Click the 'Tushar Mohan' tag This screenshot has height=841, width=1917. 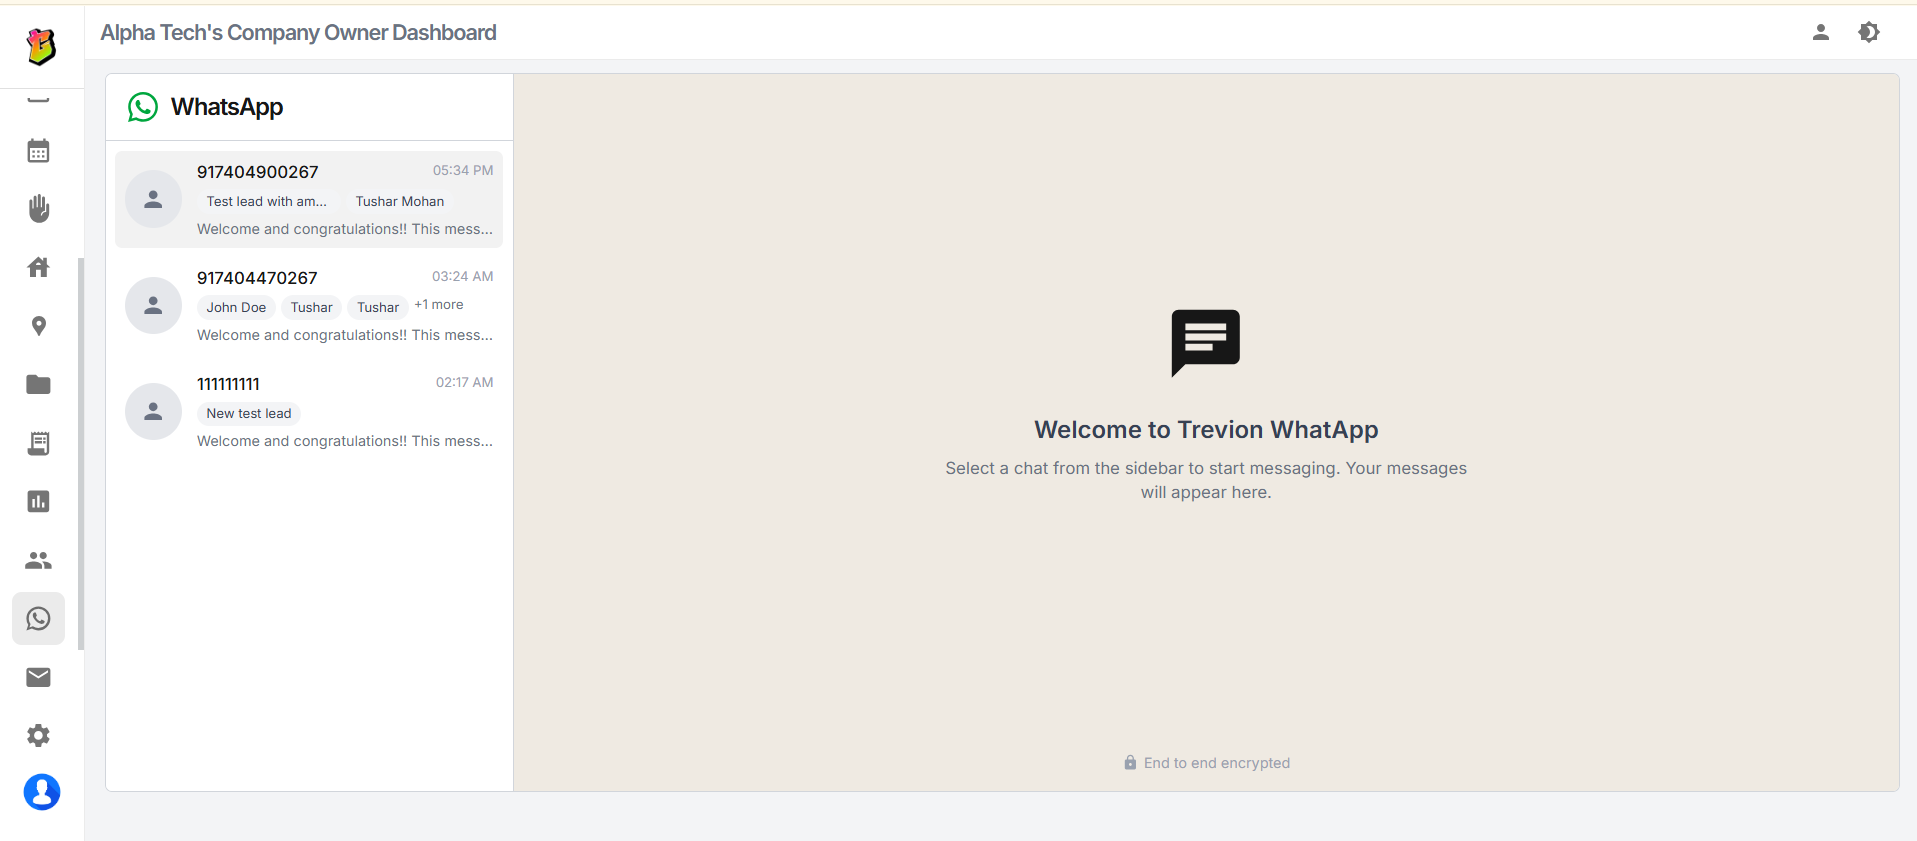tap(400, 201)
